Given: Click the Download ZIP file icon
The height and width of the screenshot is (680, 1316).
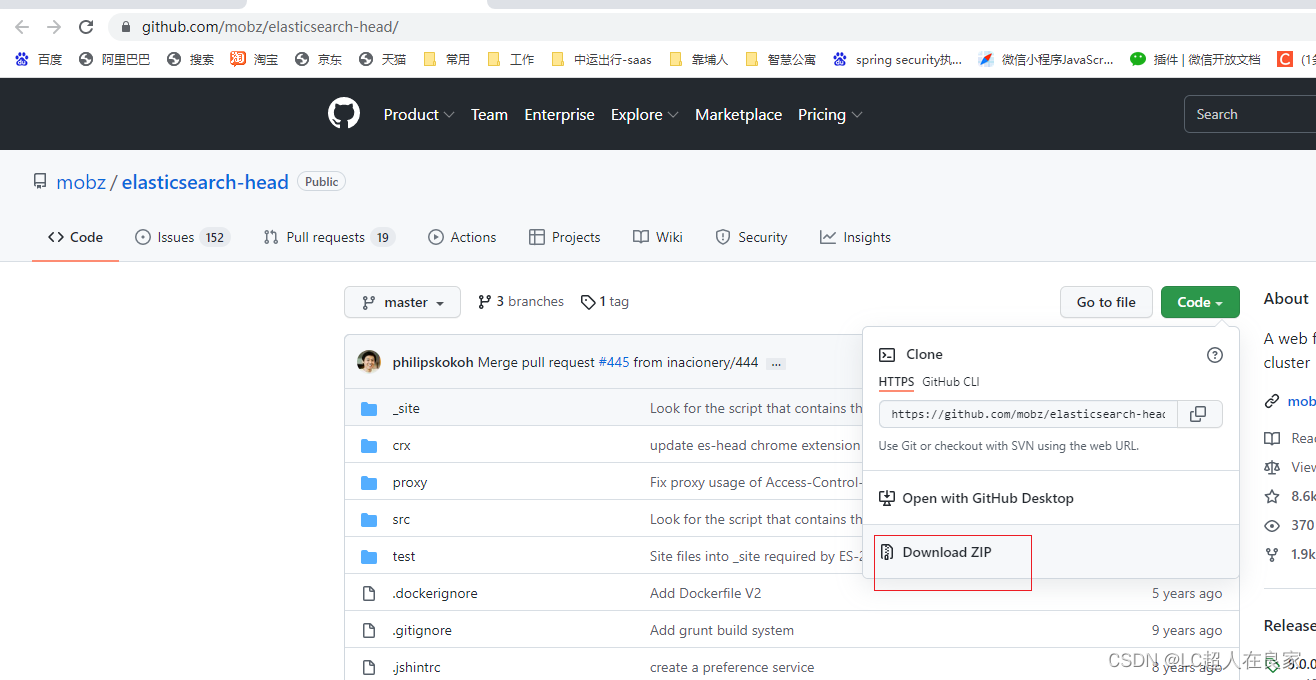Looking at the screenshot, I should click(886, 552).
